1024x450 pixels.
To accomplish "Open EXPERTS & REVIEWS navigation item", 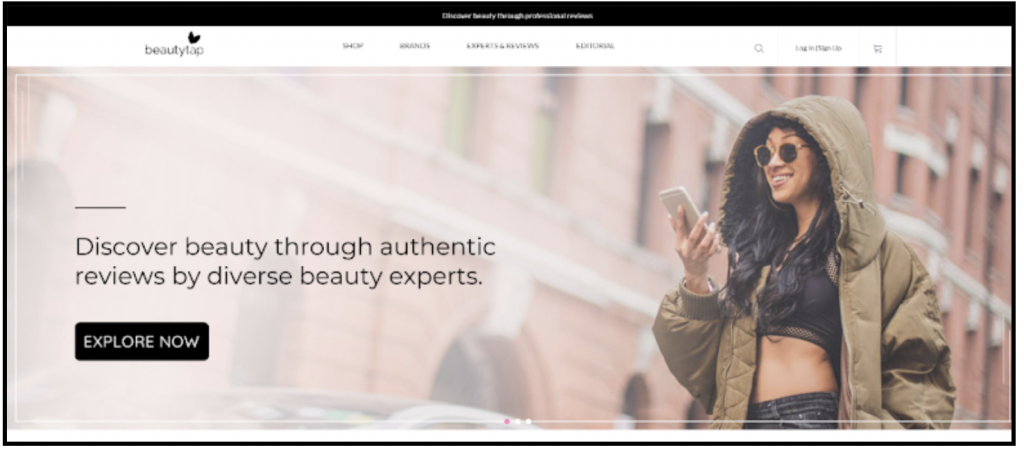I will [x=502, y=46].
